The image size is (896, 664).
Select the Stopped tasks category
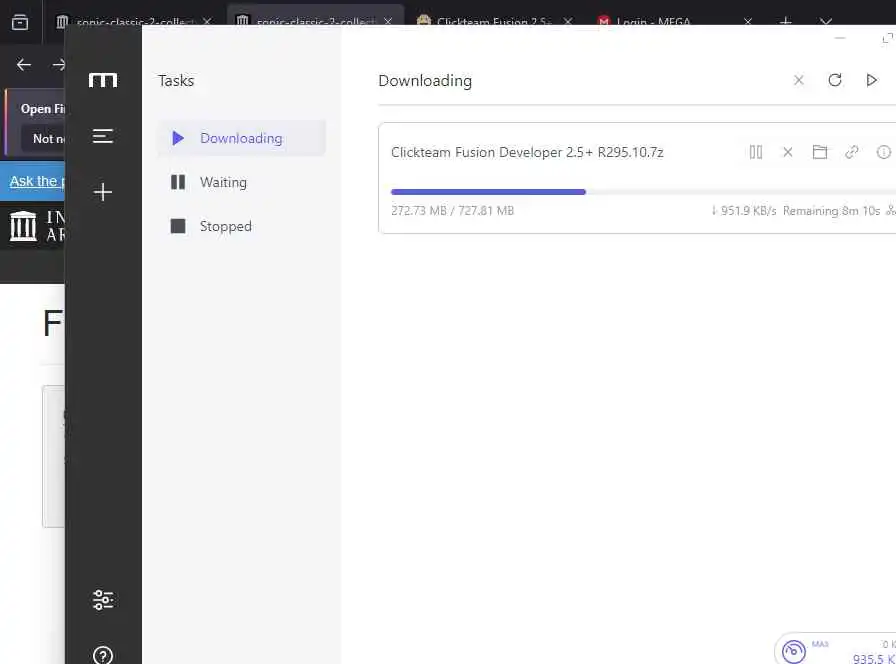click(242, 226)
